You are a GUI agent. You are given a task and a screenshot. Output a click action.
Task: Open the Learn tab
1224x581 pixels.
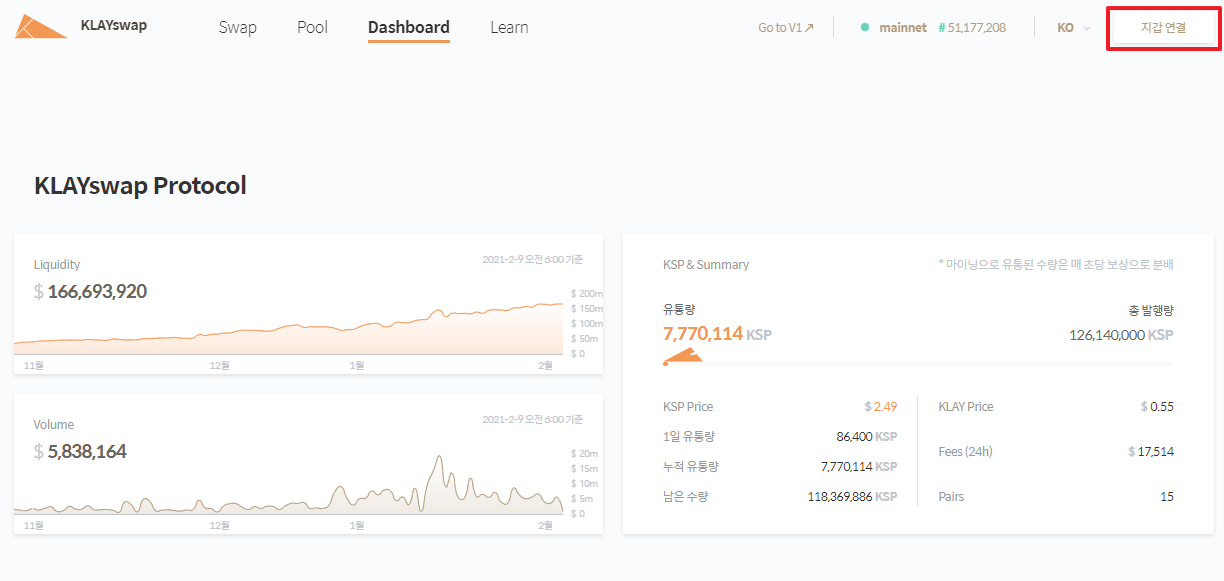[509, 27]
